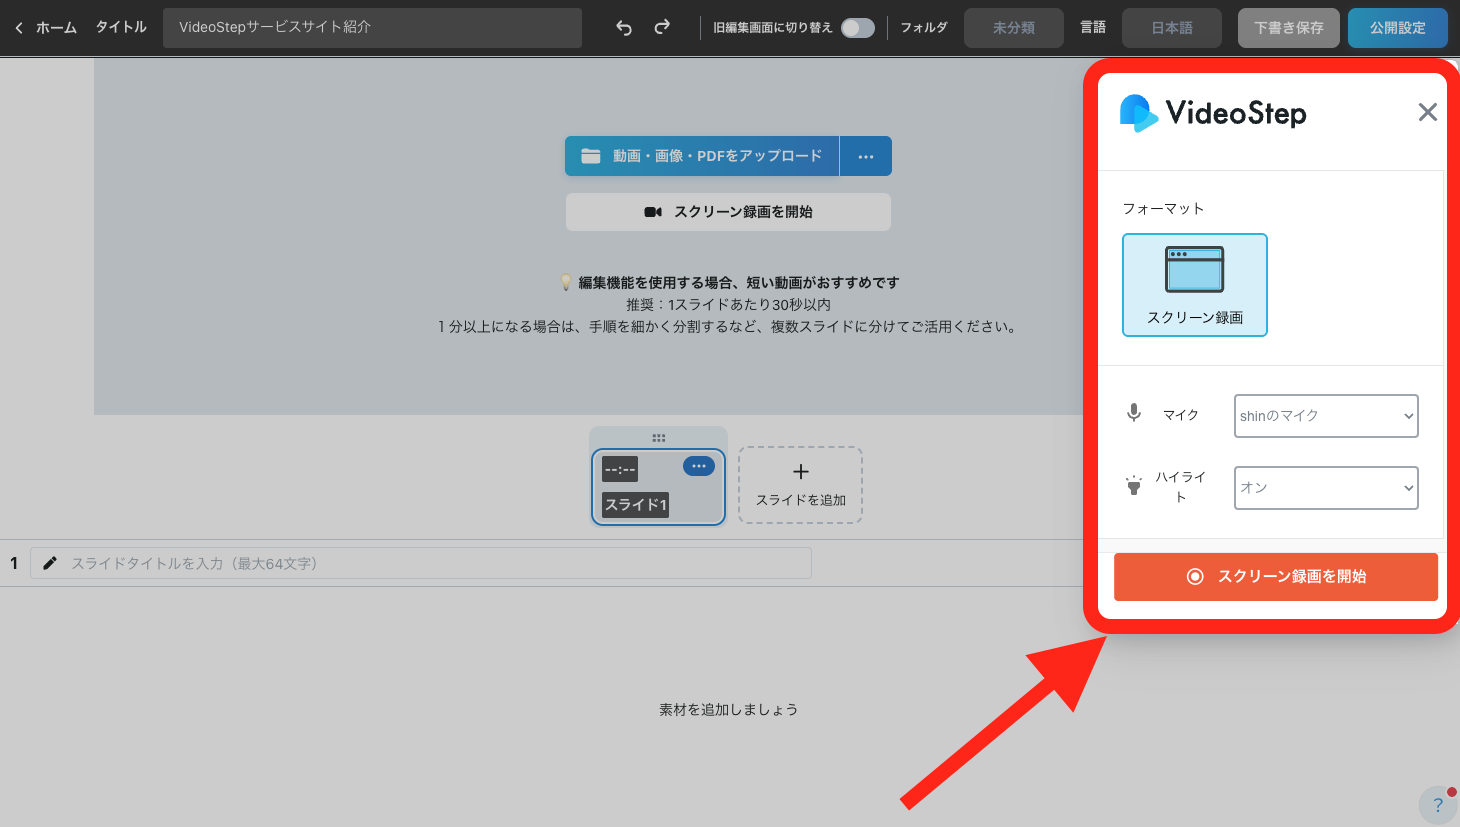Click the VideoStep logo in the panel
Image resolution: width=1460 pixels, height=827 pixels.
(x=1213, y=113)
